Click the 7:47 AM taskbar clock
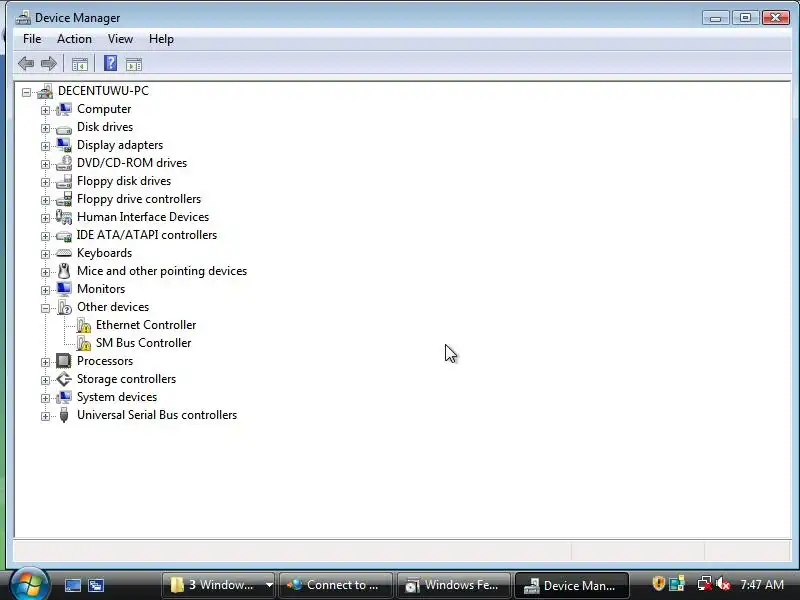This screenshot has width=800, height=600. (762, 585)
